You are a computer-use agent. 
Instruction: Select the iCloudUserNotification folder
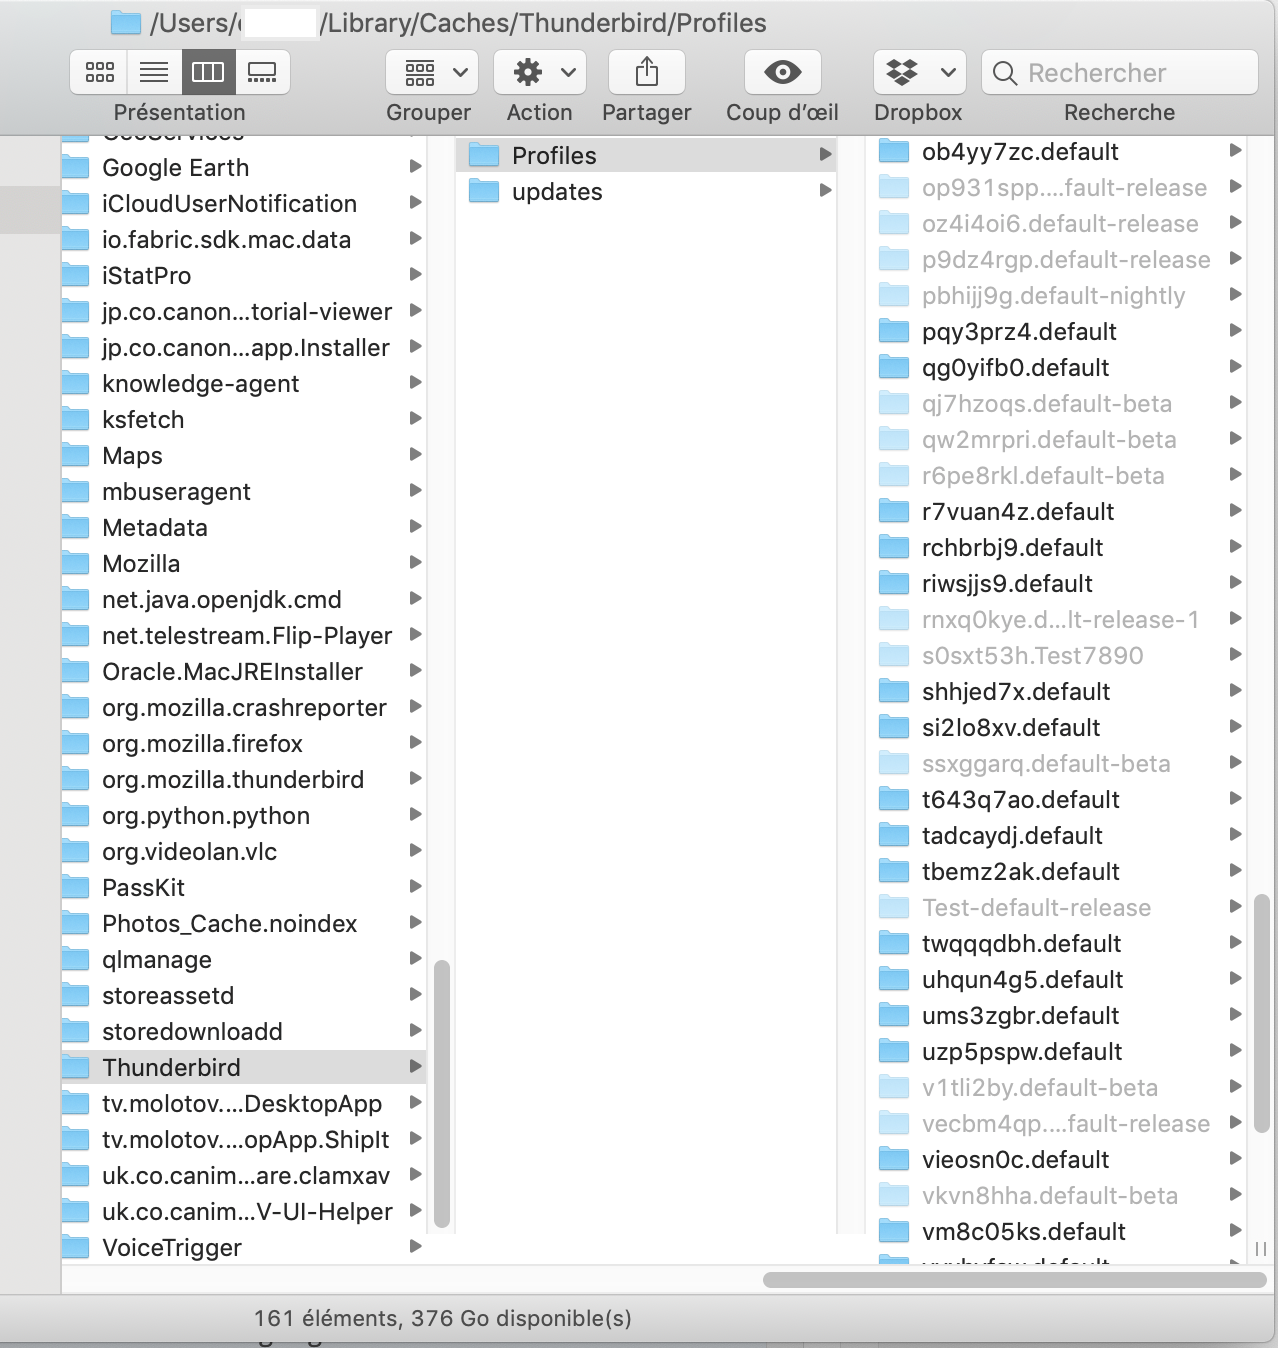(x=244, y=203)
